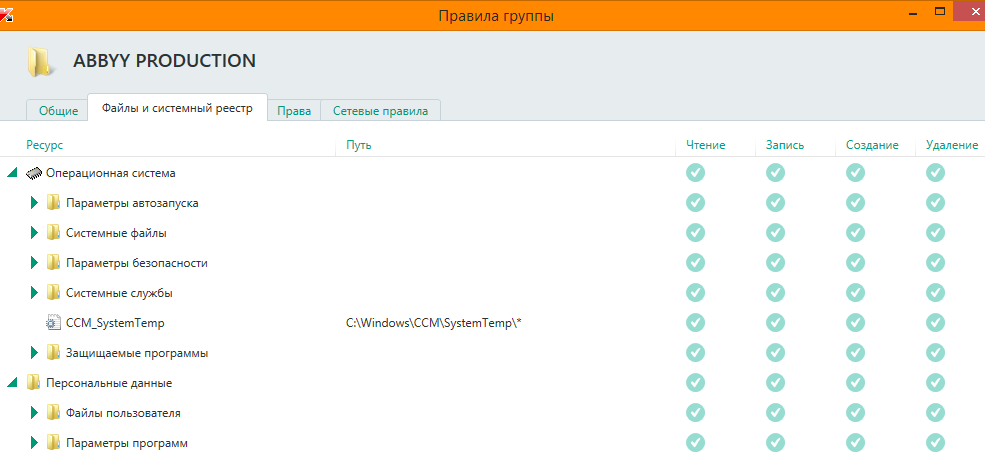This screenshot has height=466, width=985.
Task: Toggle Создание permission for Защищаемые программы
Action: [855, 353]
